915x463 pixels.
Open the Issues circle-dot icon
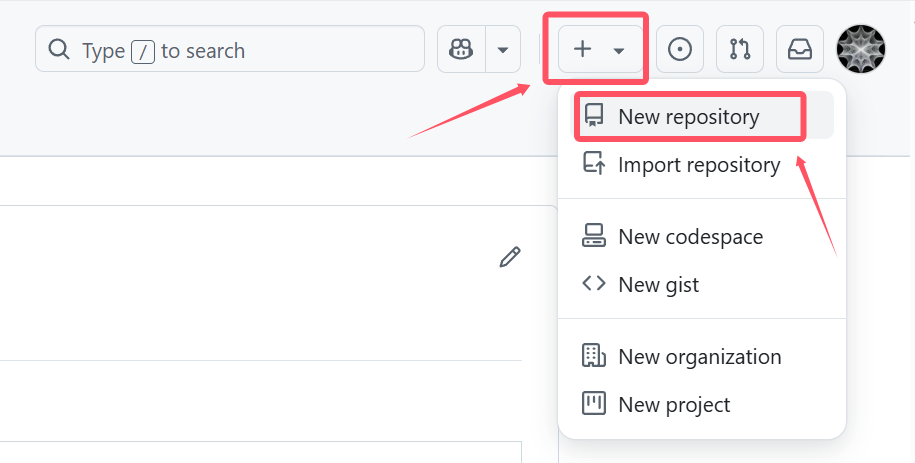(x=680, y=49)
